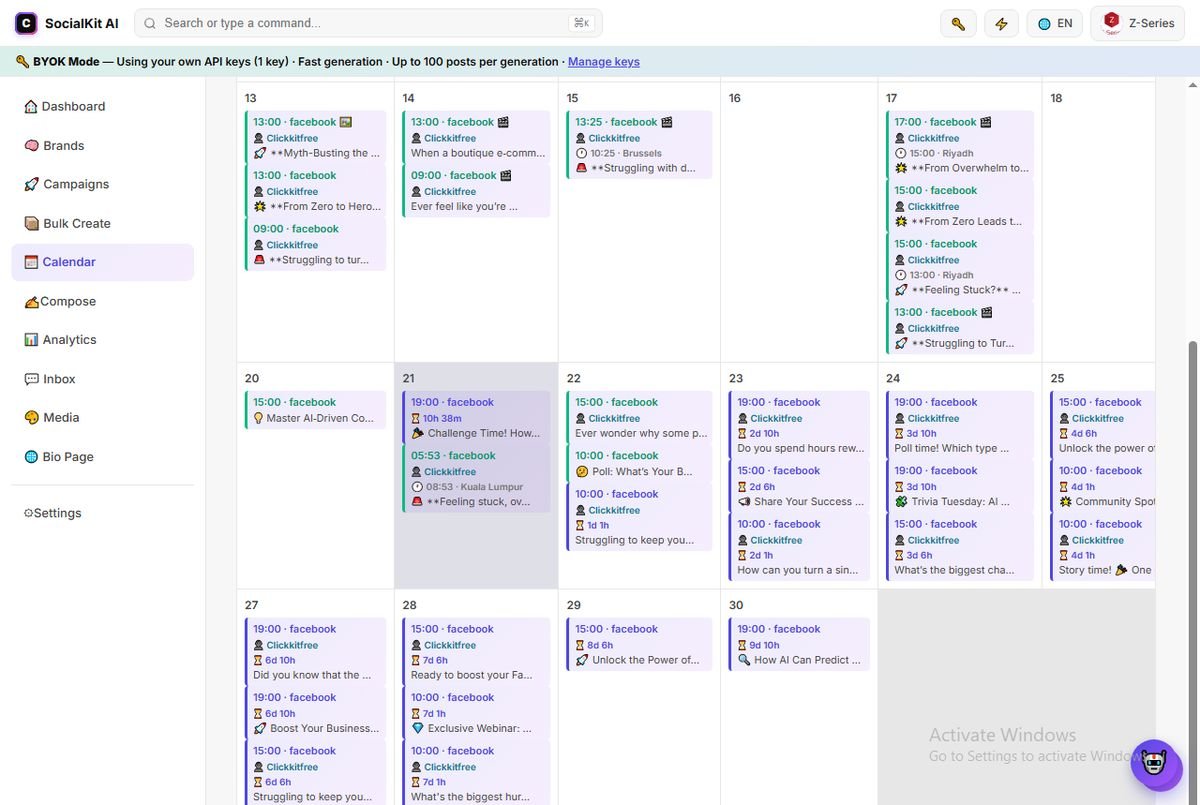Open Inbox in the sidebar
1200x805 pixels.
(103, 379)
